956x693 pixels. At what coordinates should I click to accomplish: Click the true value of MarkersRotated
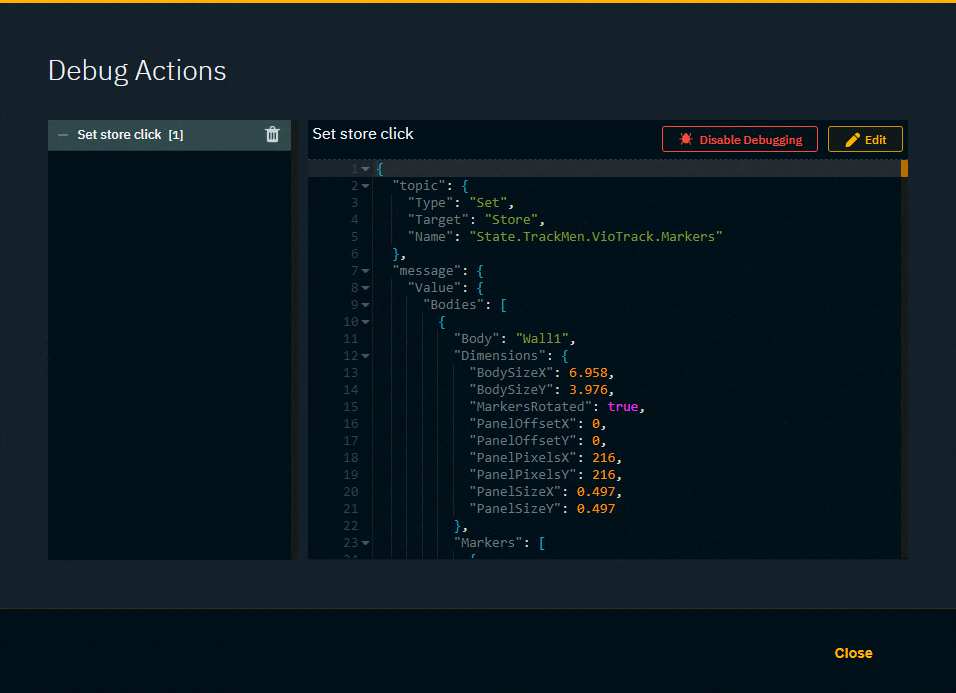[x=624, y=406]
